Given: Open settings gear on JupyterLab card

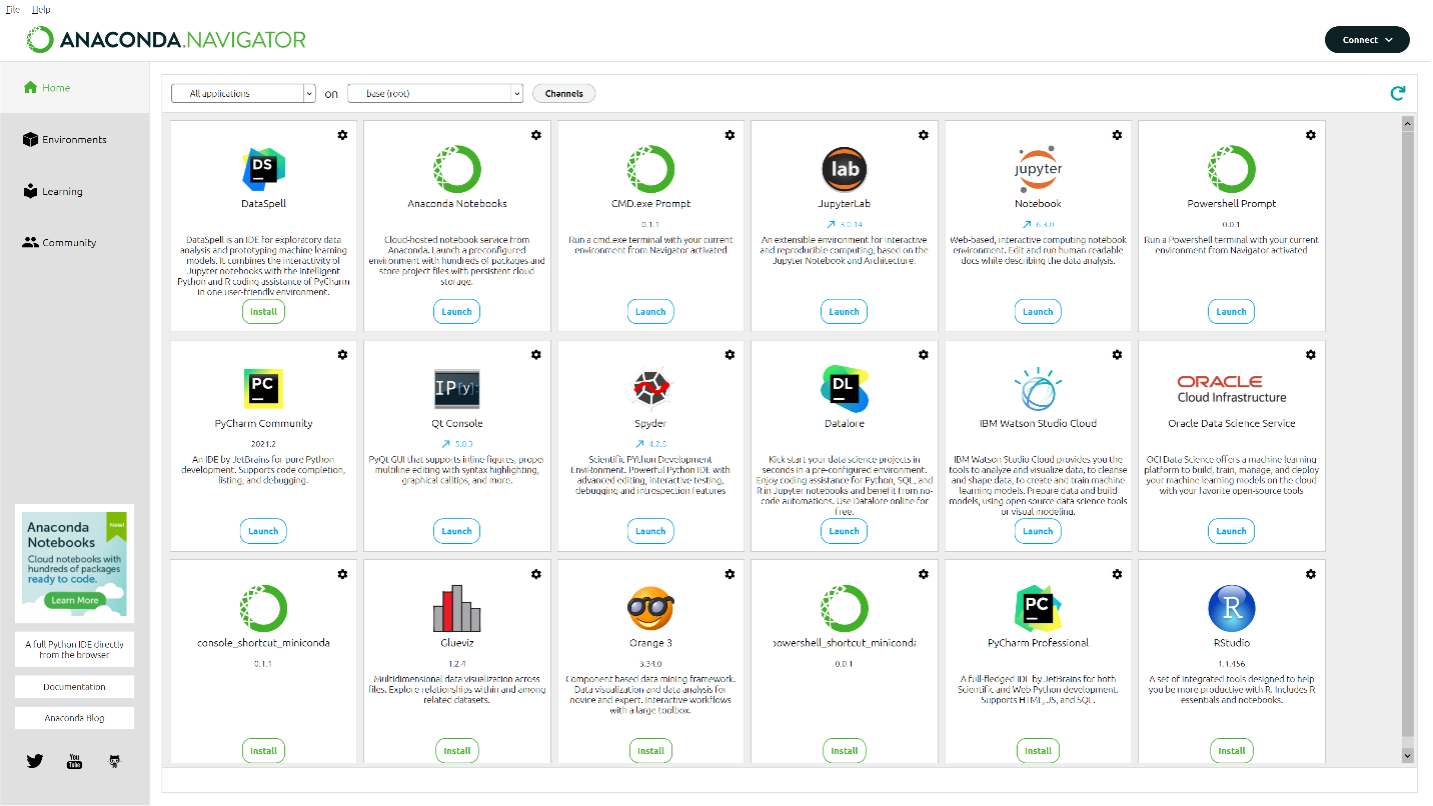Looking at the screenshot, I should point(924,135).
